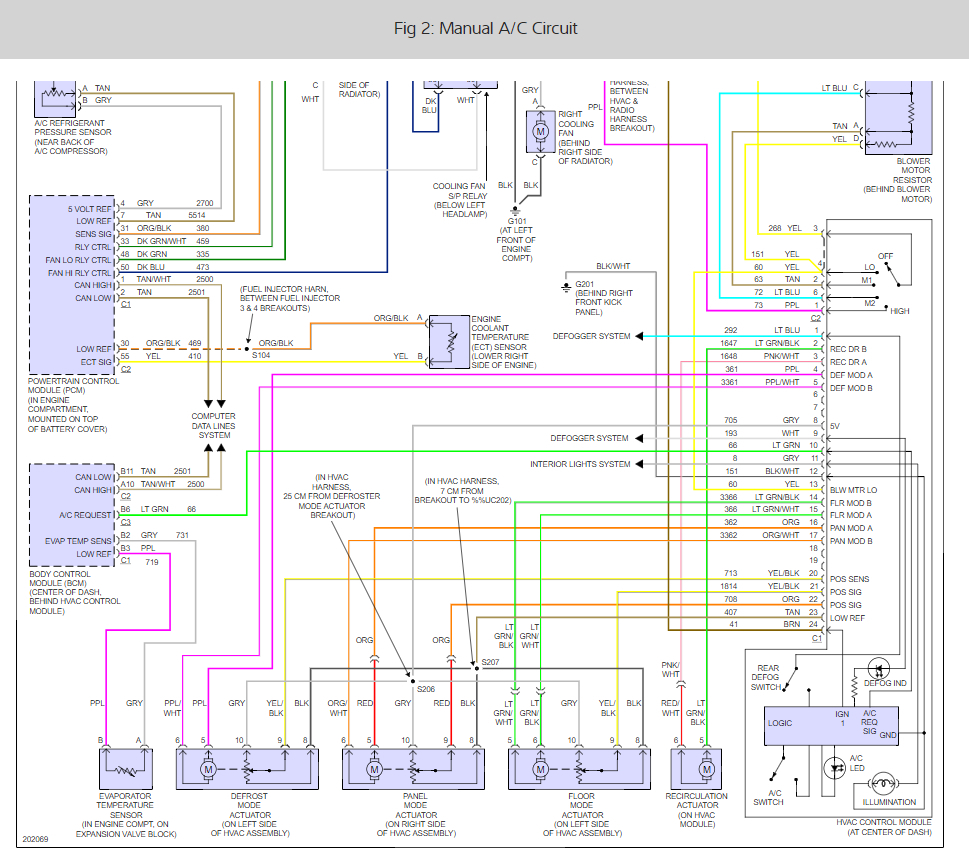
Task: Click wire circuit number 3361
Action: pos(729,382)
